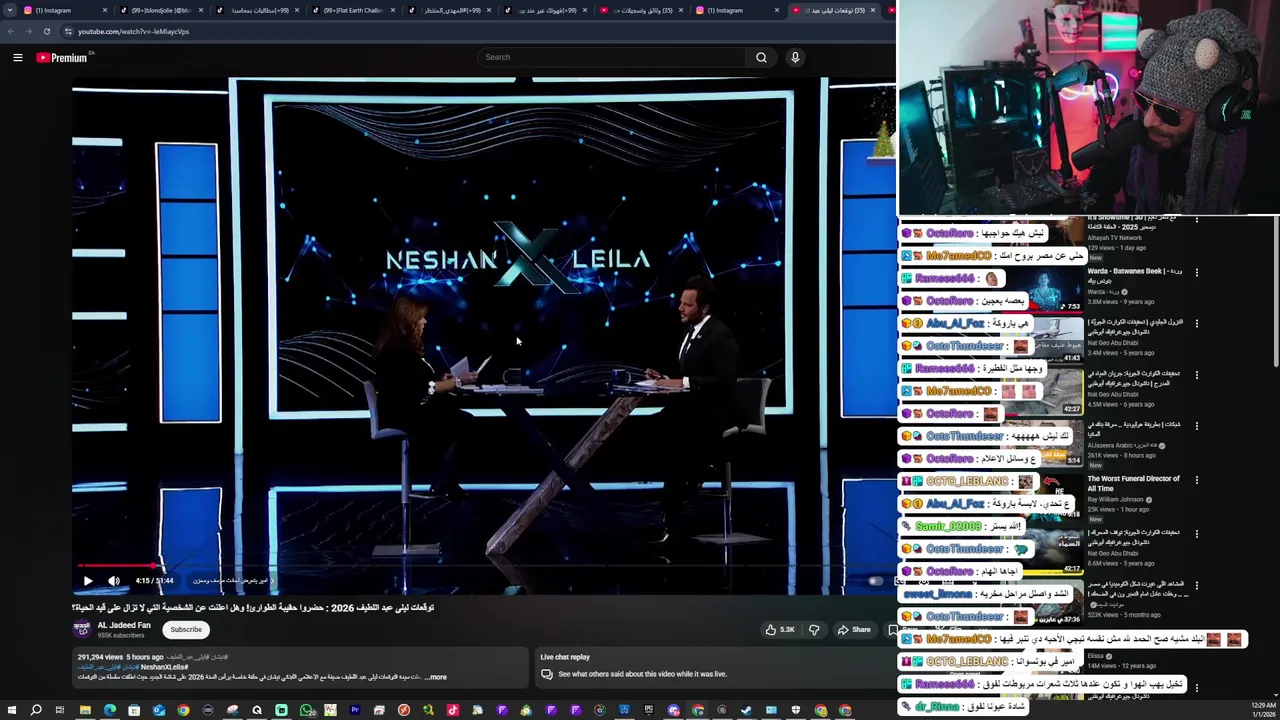The width and height of the screenshot is (1280, 720).
Task: Switch to the second Instagram tab
Action: [x=735, y=10]
